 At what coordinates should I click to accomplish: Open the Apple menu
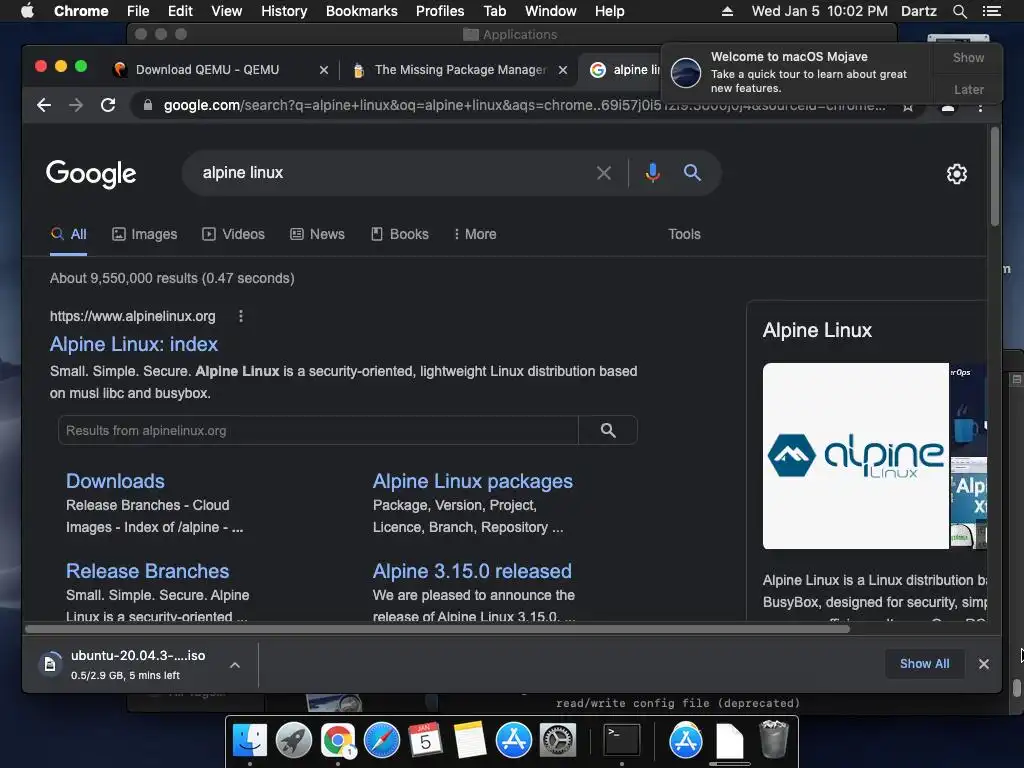(27, 11)
